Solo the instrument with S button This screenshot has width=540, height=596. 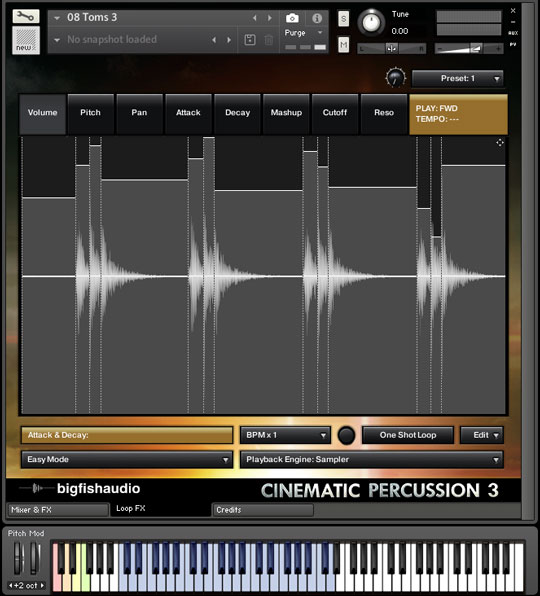pos(344,19)
